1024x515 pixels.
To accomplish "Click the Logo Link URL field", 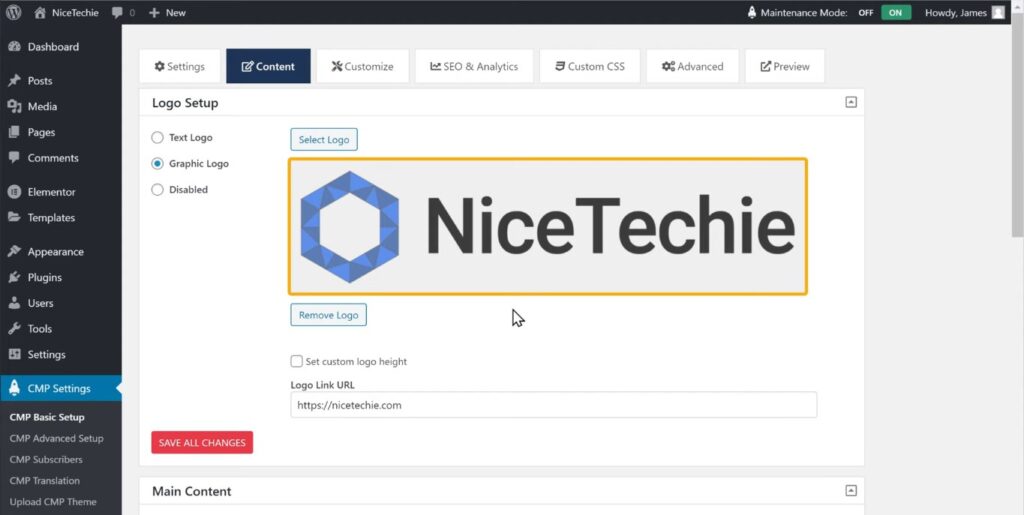I will (x=554, y=405).
